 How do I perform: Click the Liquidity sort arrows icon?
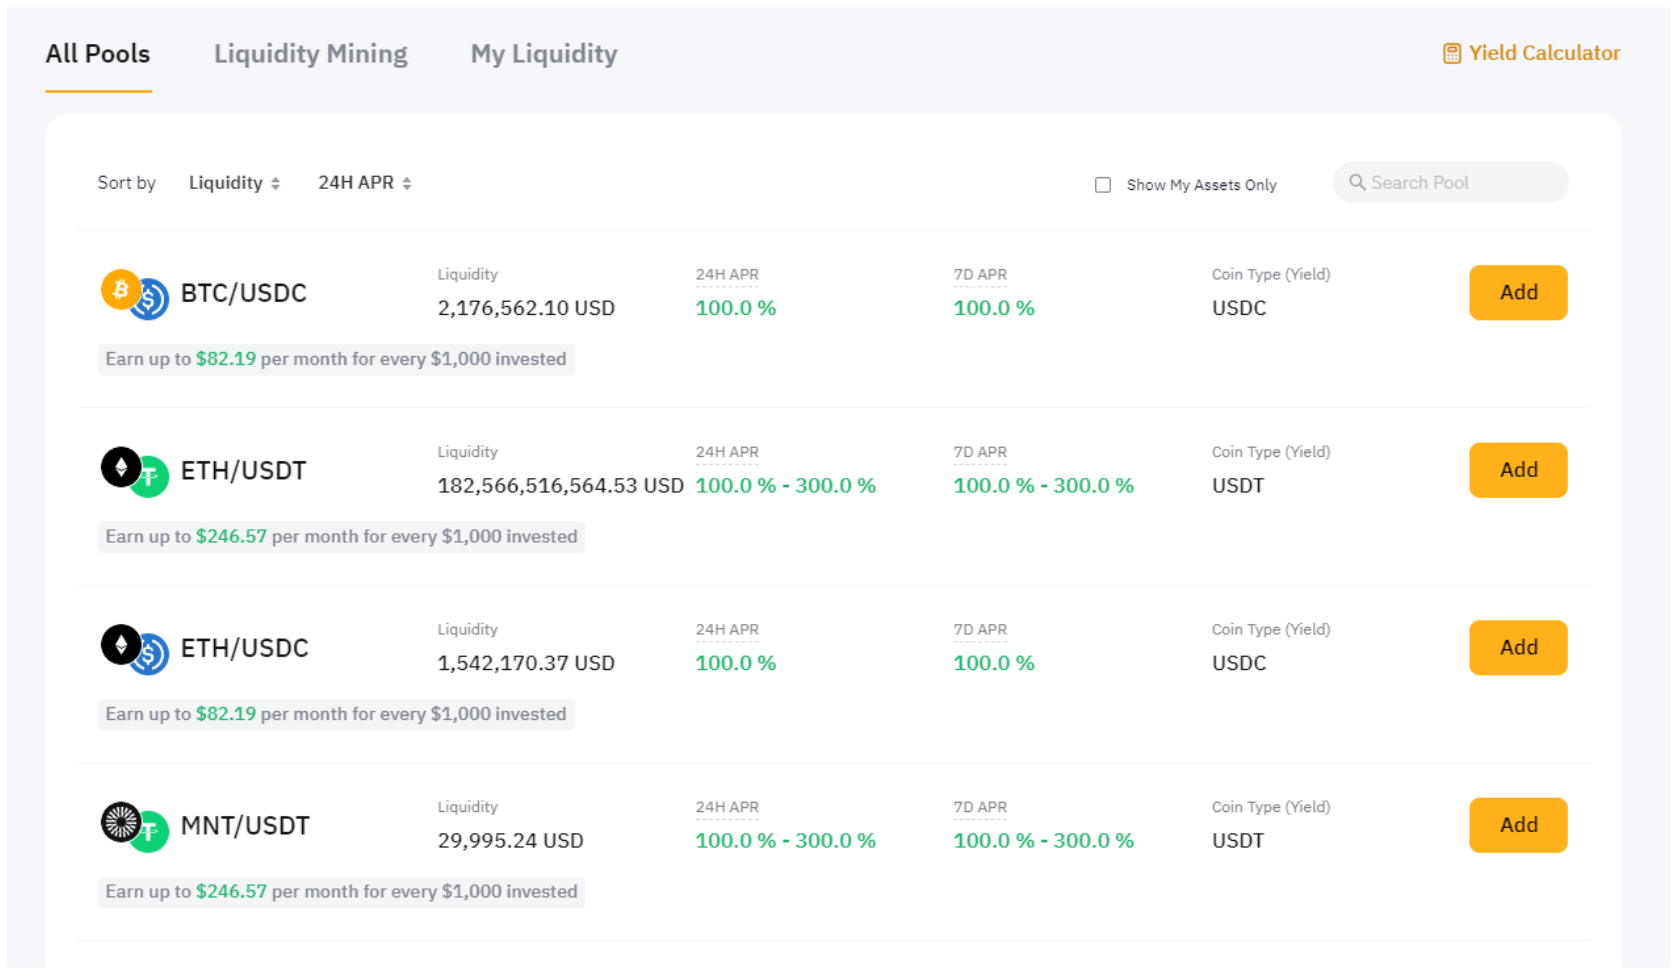[276, 184]
